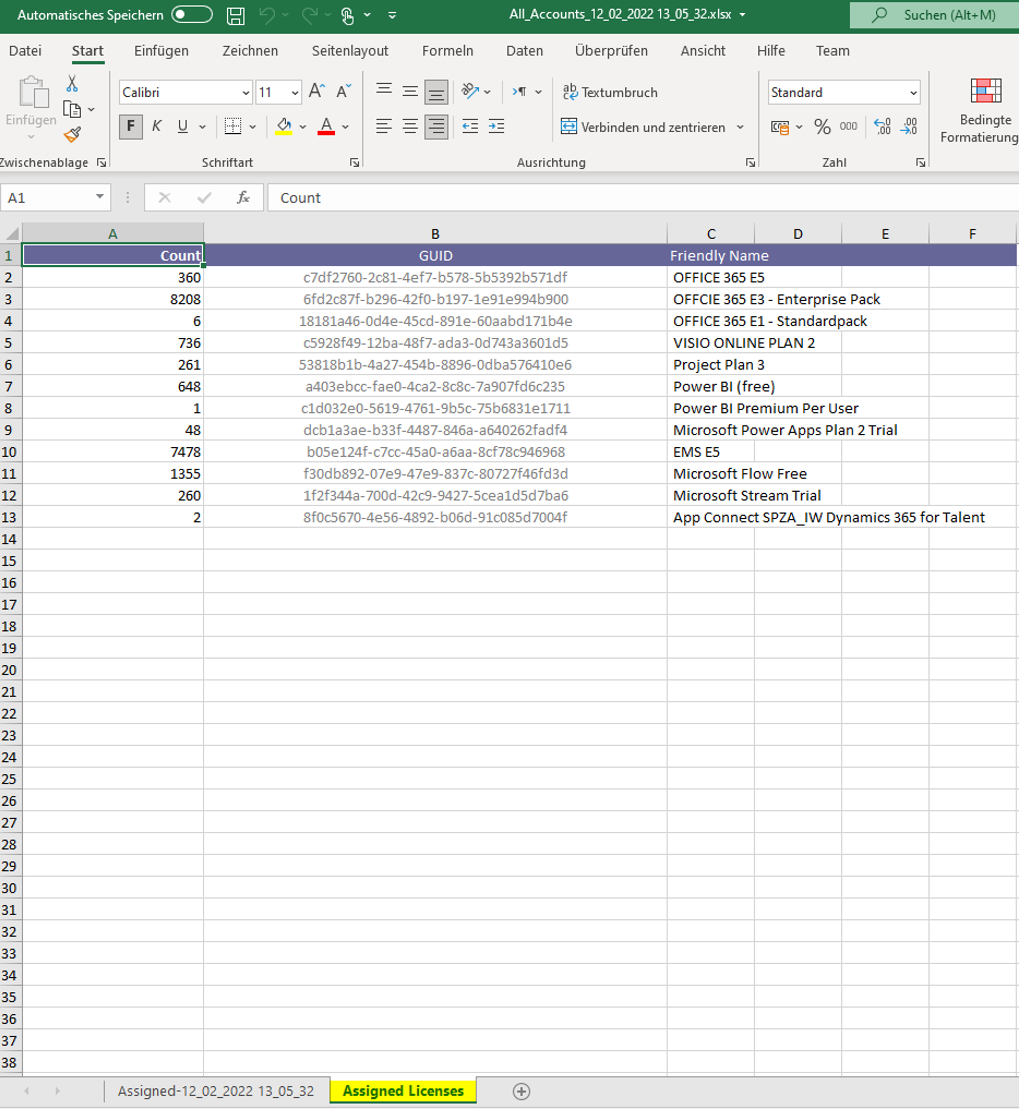This screenshot has height=1109, width=1020.
Task: Click the decrease indent icon
Action: [470, 127]
